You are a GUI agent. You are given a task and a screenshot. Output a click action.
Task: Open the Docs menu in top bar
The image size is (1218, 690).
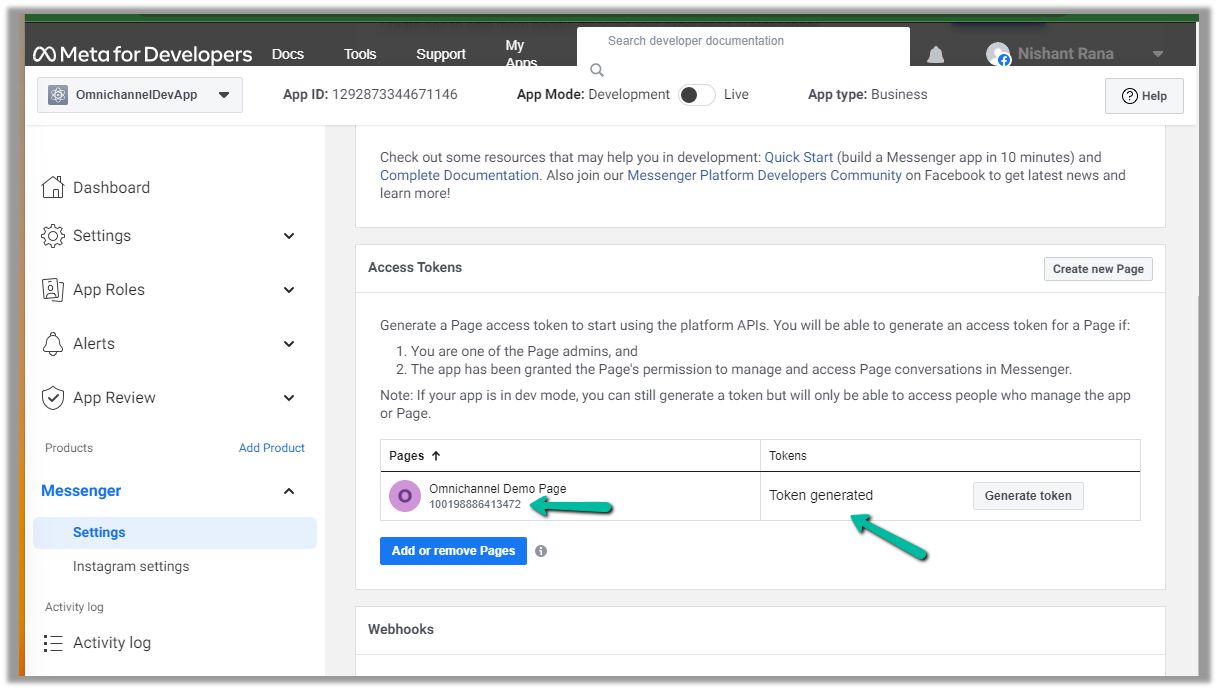pyautogui.click(x=288, y=54)
